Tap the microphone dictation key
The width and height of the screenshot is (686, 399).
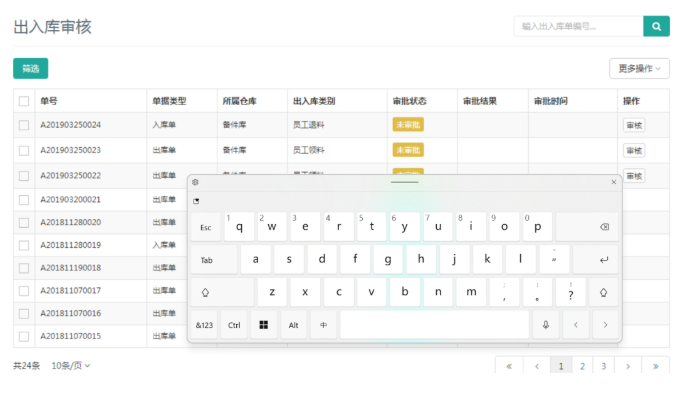click(x=546, y=325)
